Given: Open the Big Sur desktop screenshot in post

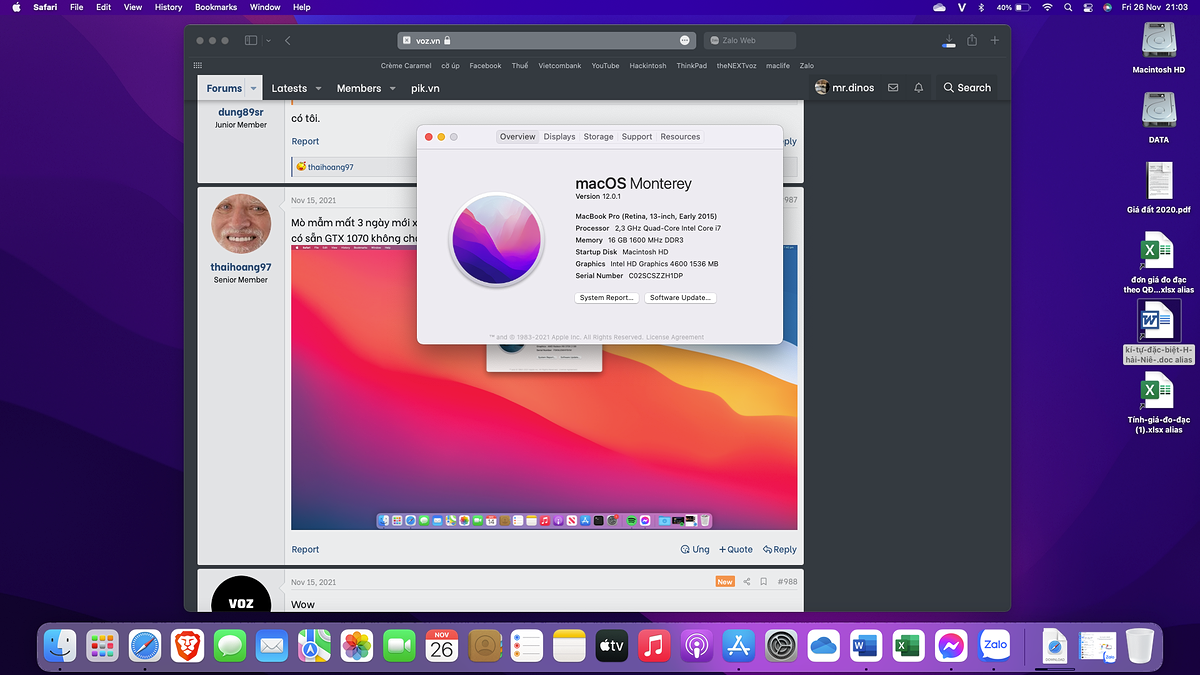Looking at the screenshot, I should tap(544, 388).
